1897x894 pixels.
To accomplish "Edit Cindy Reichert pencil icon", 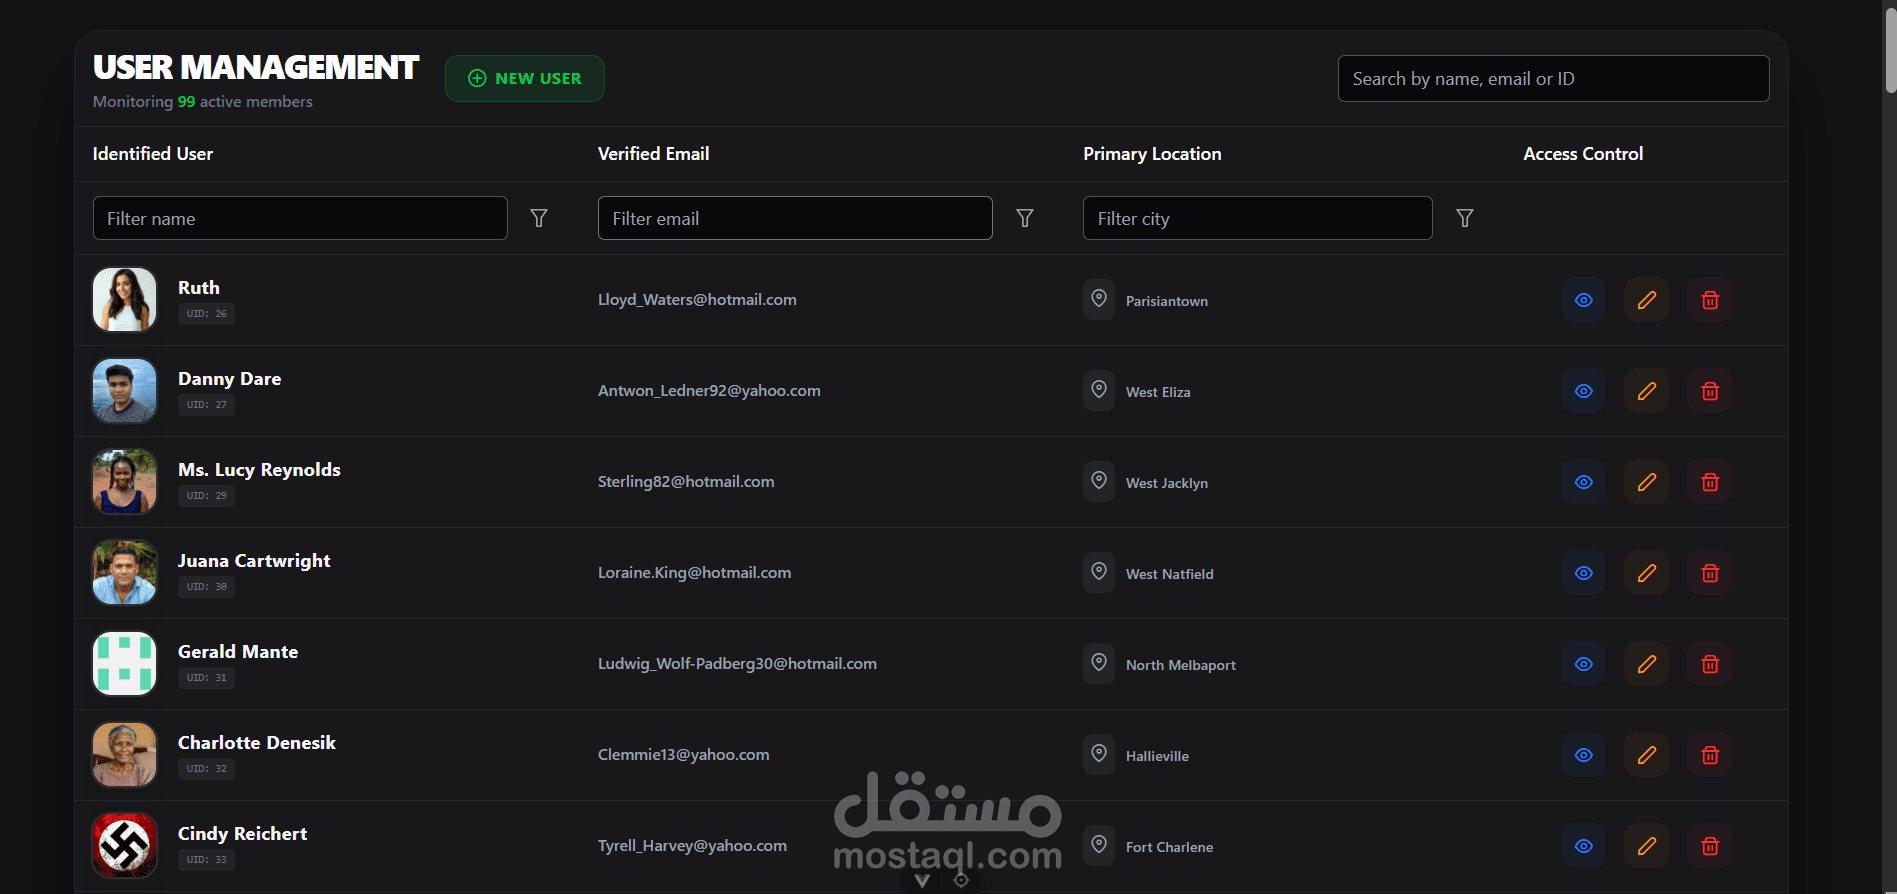I will (1647, 846).
